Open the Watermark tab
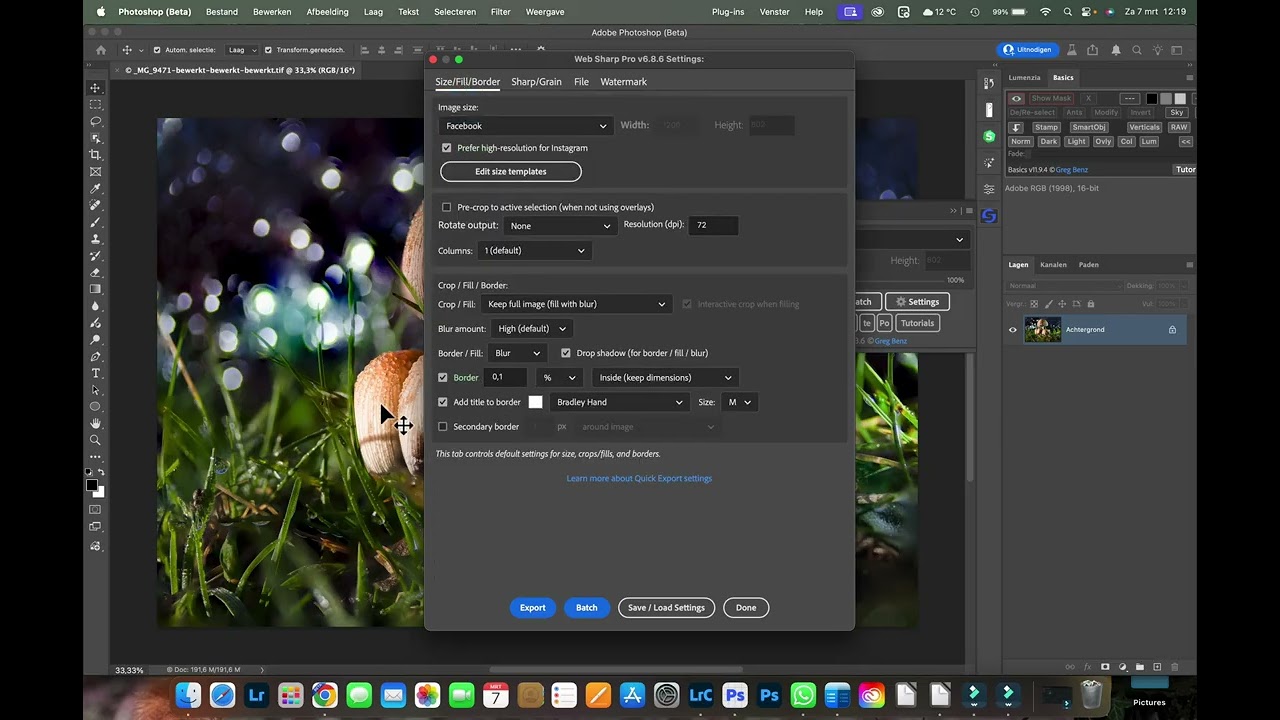 tap(623, 82)
